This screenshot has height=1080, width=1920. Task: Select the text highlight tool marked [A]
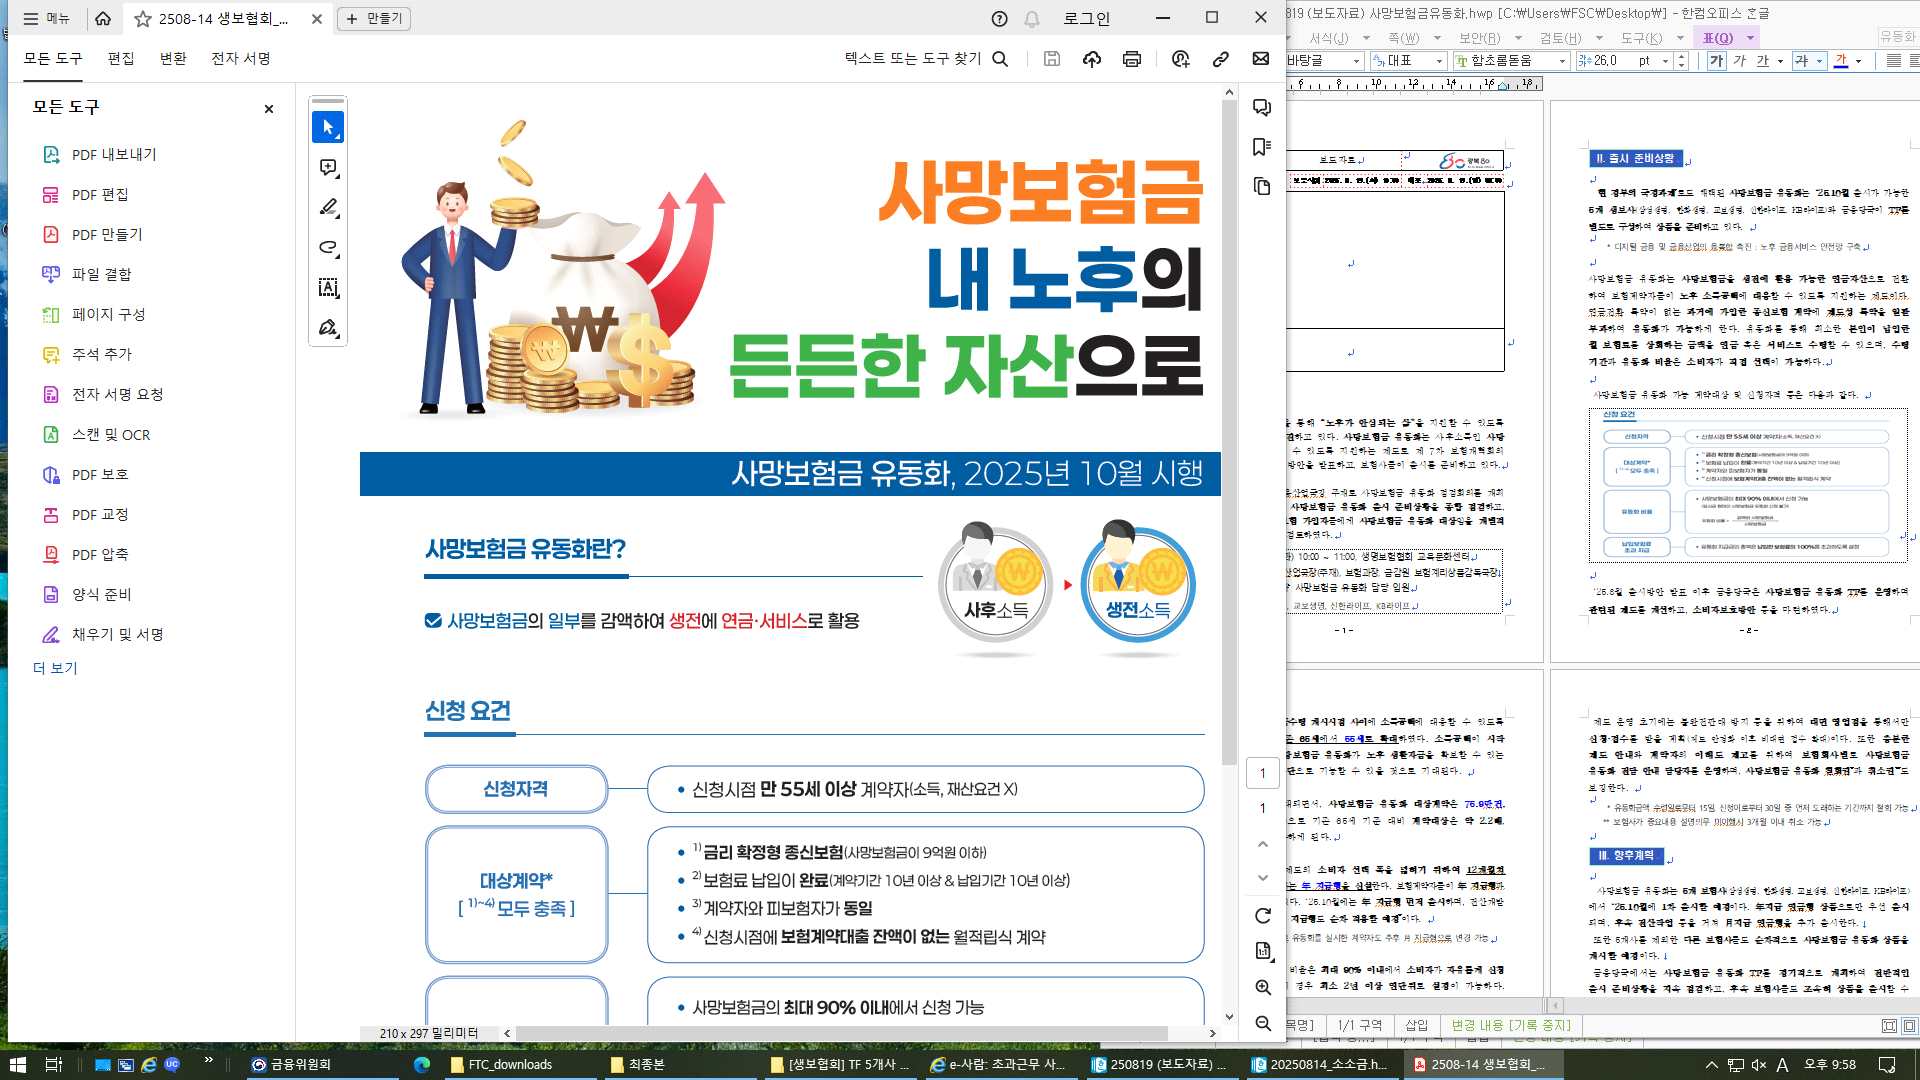click(x=327, y=288)
